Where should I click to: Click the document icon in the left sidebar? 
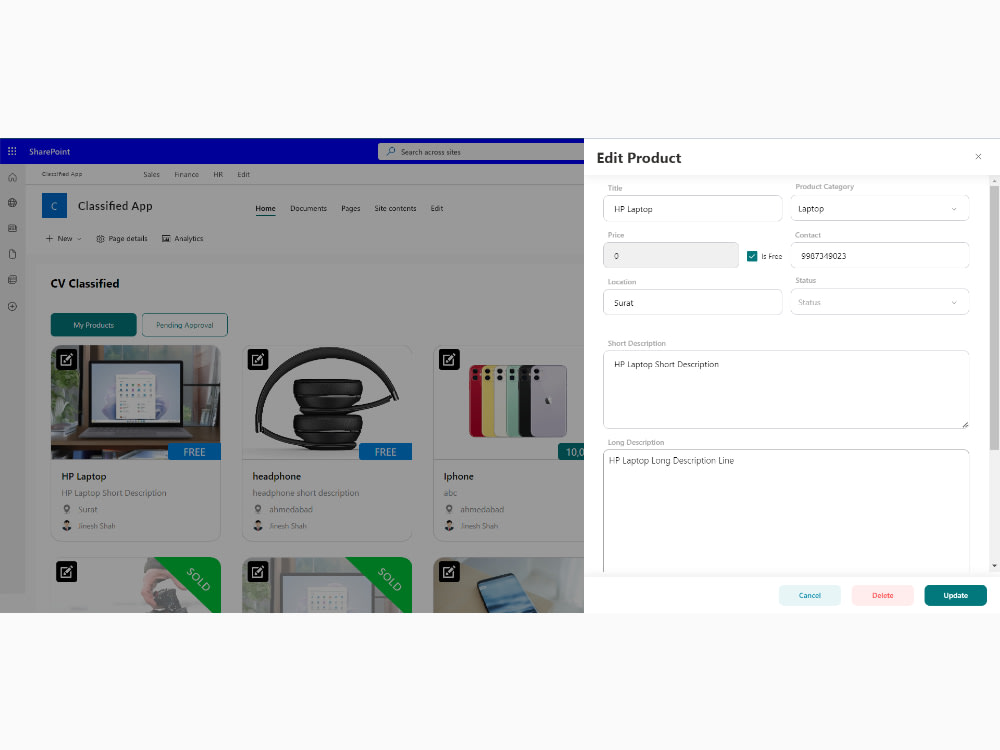coord(11,254)
